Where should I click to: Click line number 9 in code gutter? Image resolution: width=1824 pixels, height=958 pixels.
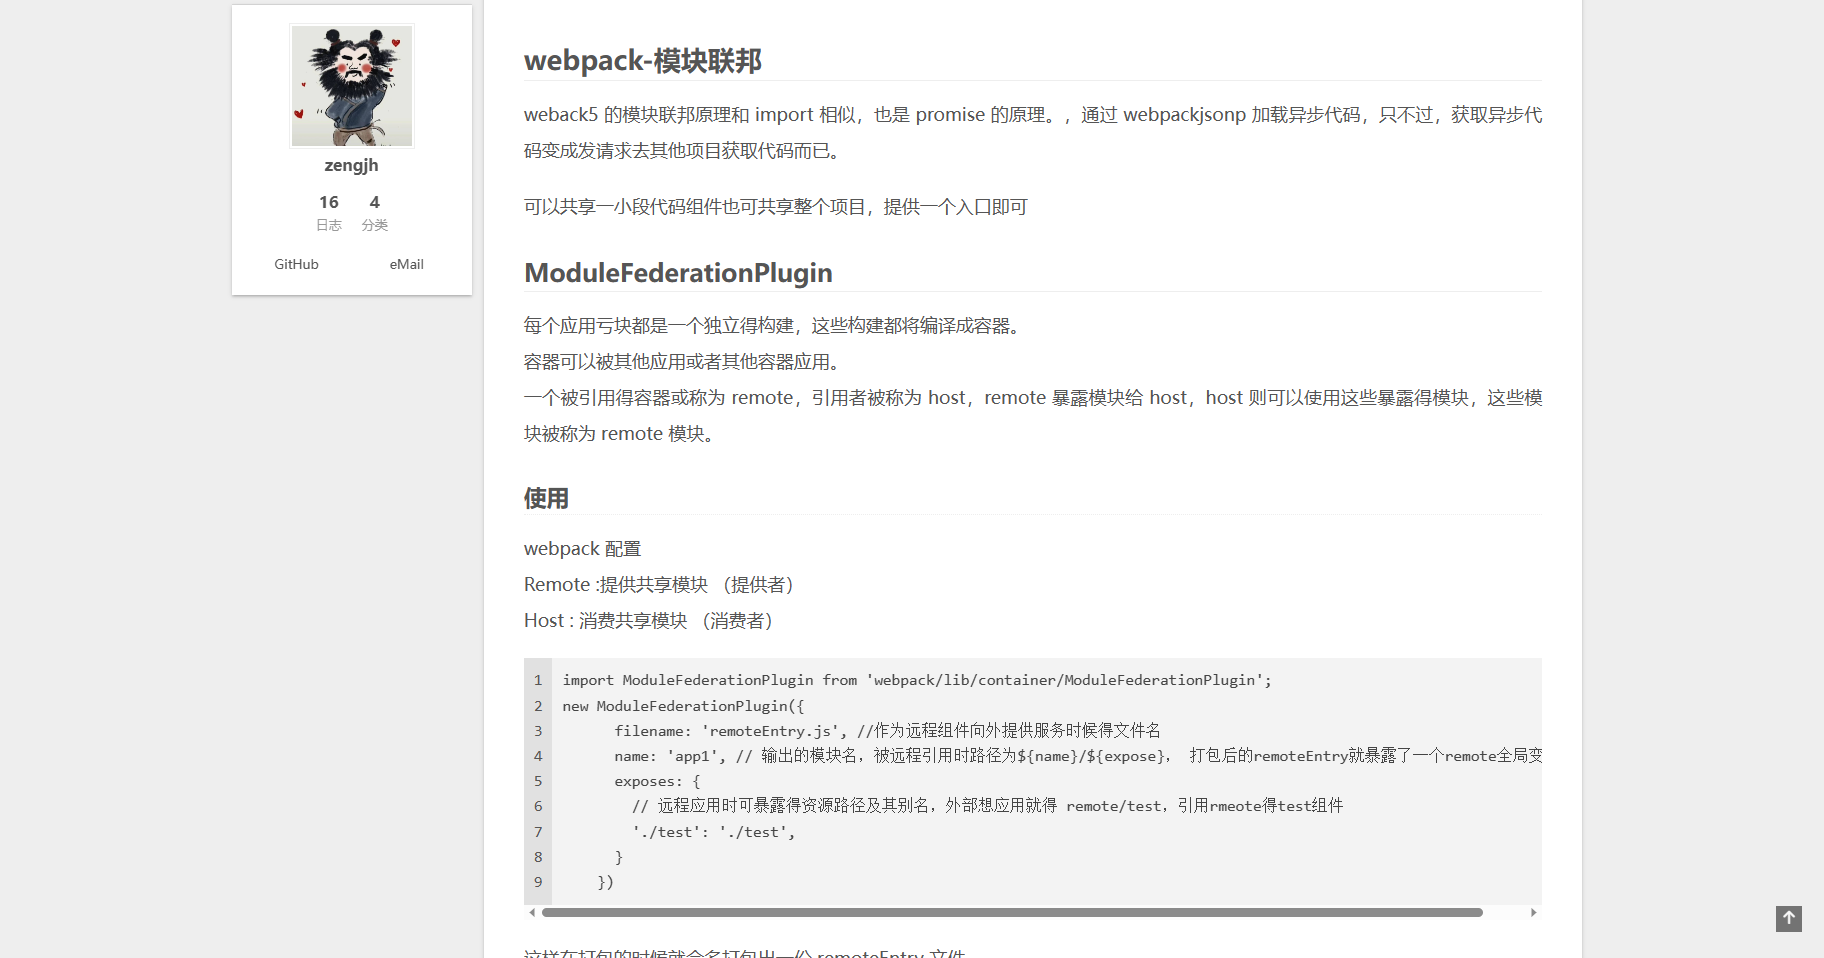[538, 882]
